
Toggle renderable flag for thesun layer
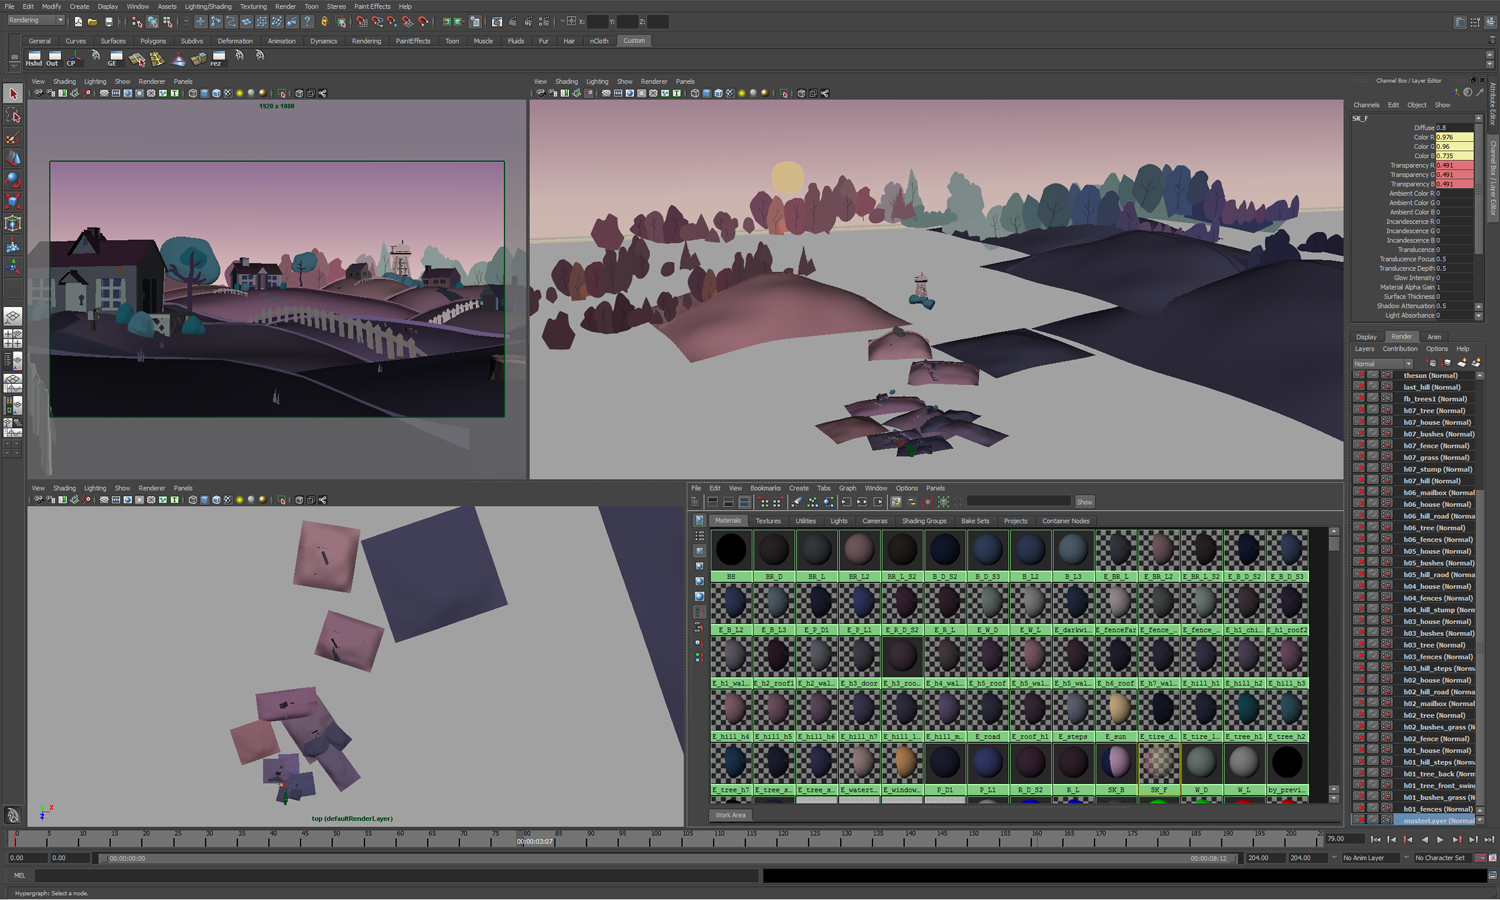pos(1359,375)
